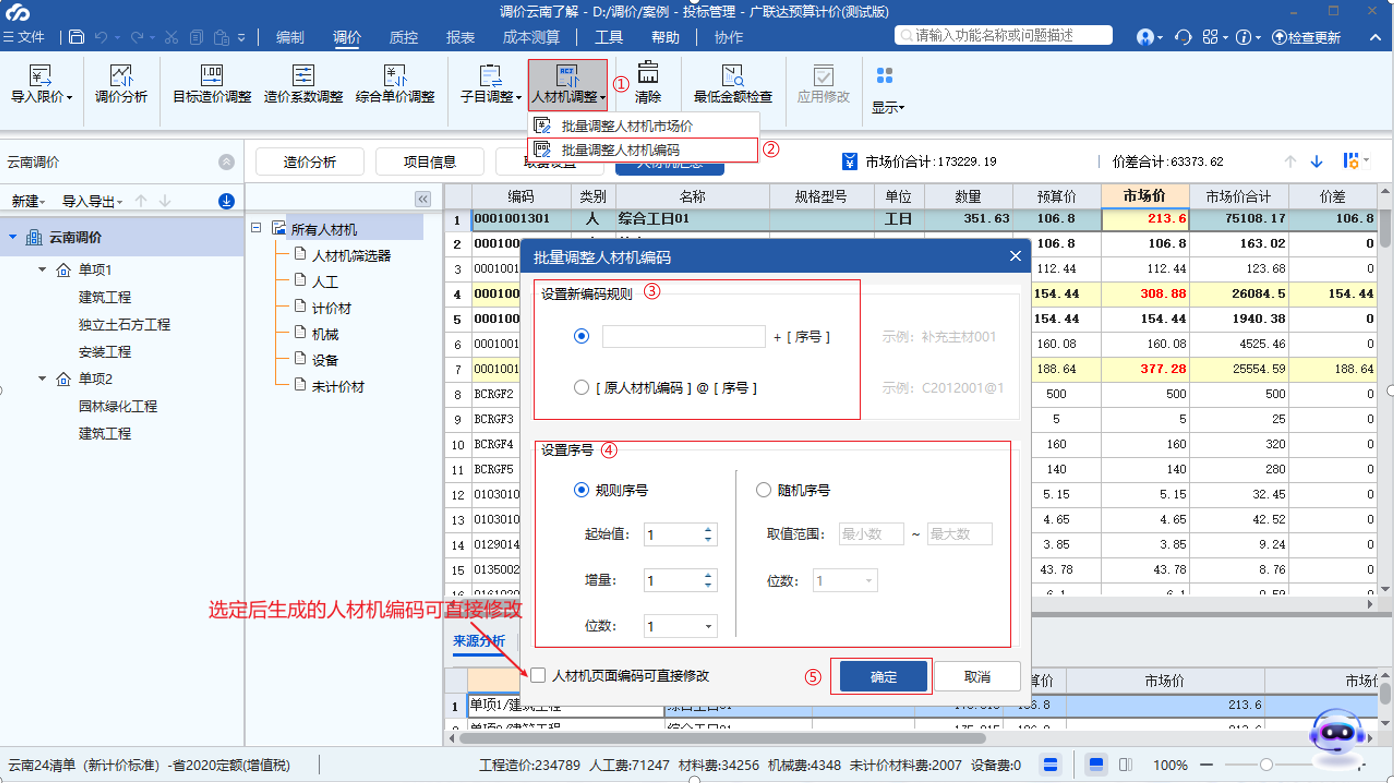
Task: Increase the 增量 spinner value
Action: pos(709,575)
